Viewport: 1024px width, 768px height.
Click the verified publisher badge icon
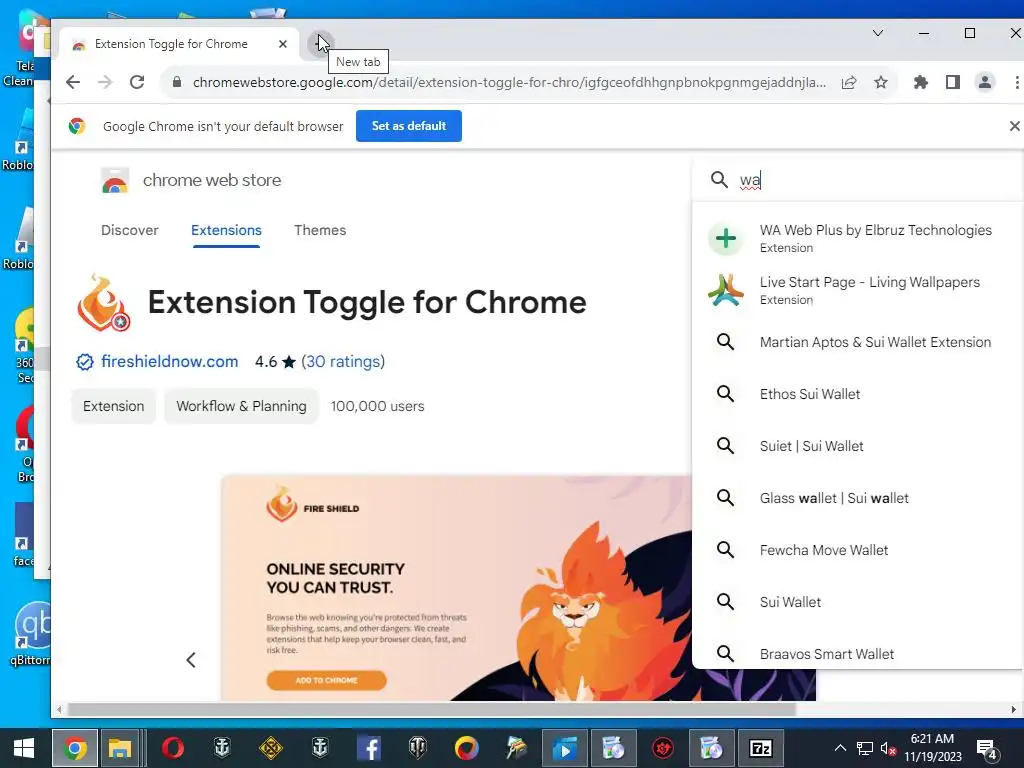(85, 362)
